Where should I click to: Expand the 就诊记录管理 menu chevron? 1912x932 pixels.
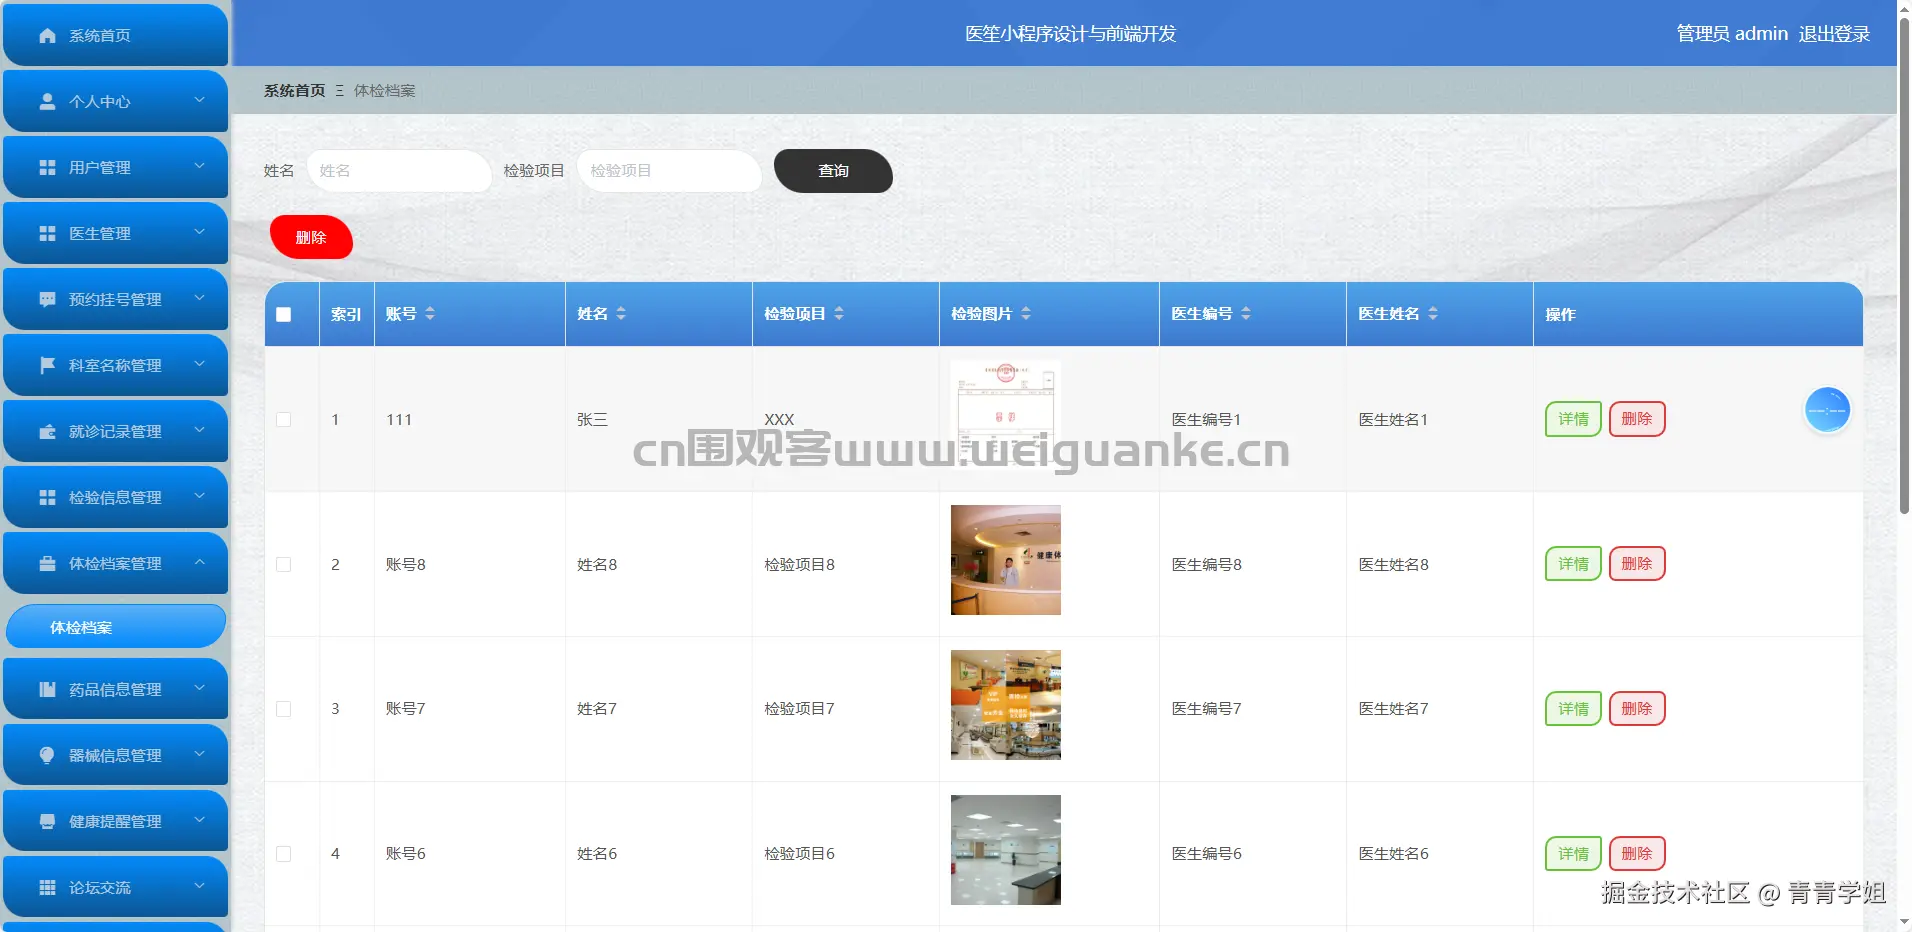point(199,430)
